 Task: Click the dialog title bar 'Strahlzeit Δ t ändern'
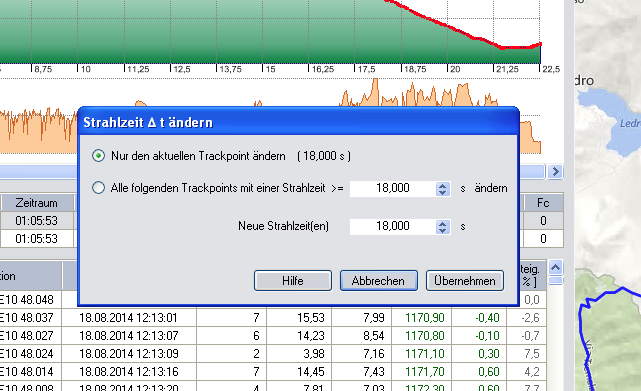pyautogui.click(x=298, y=122)
